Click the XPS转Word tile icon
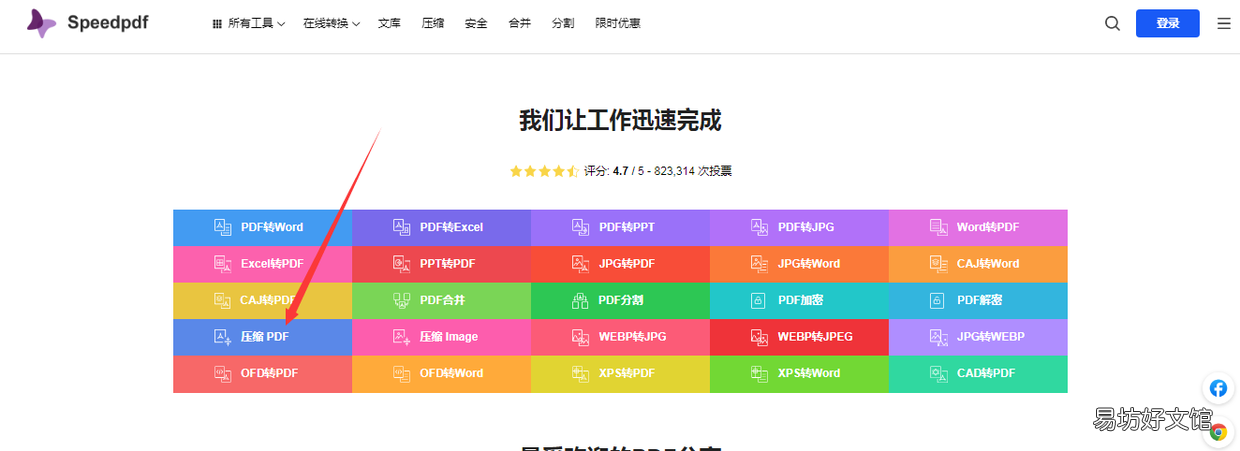This screenshot has width=1240, height=451. coord(759,373)
